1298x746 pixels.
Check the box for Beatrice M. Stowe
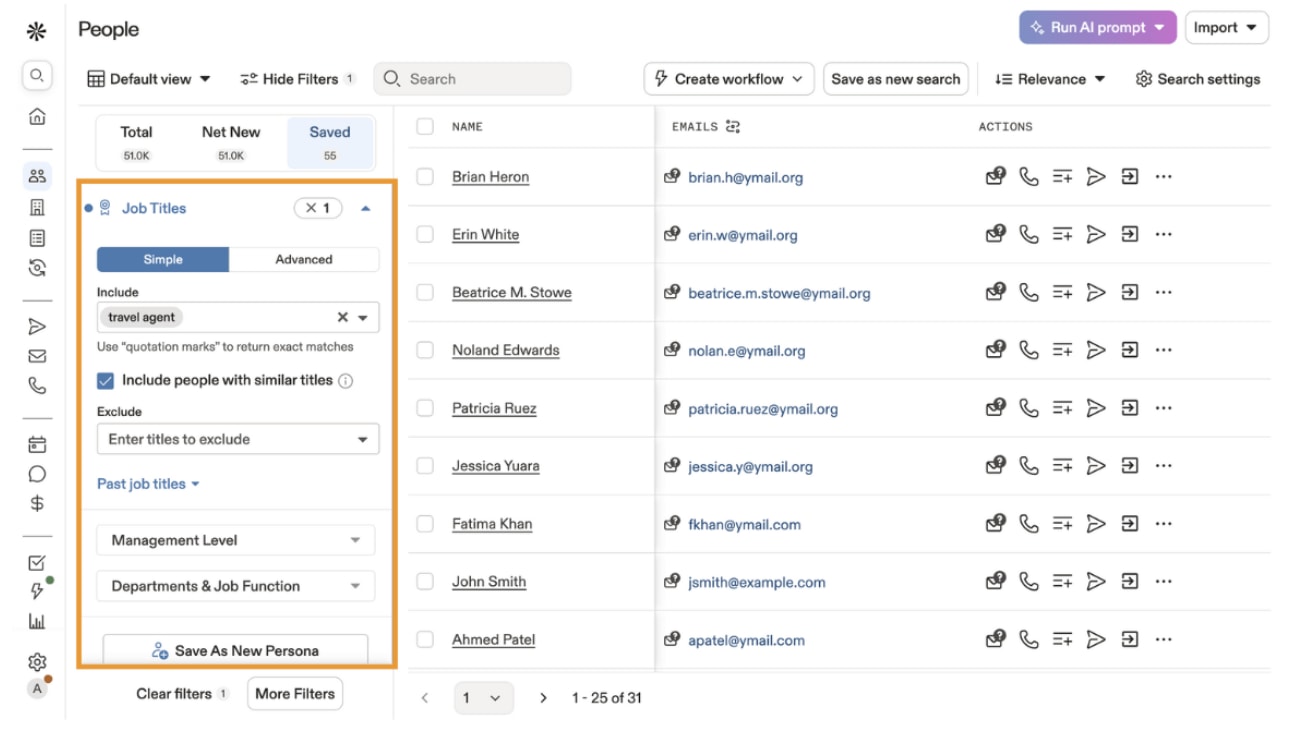pyautogui.click(x=425, y=292)
